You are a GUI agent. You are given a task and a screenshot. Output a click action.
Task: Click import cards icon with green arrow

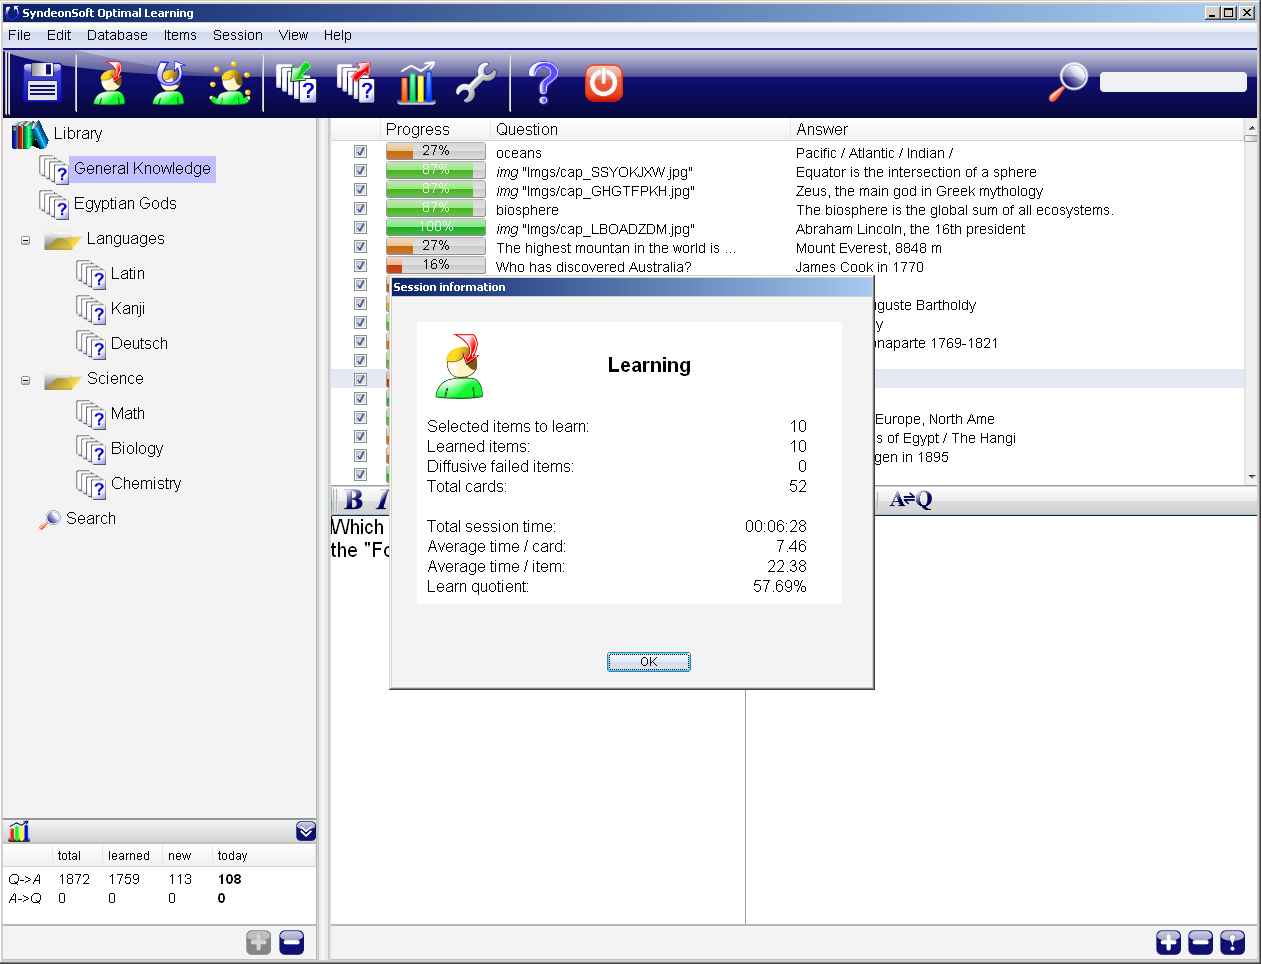[x=296, y=83]
